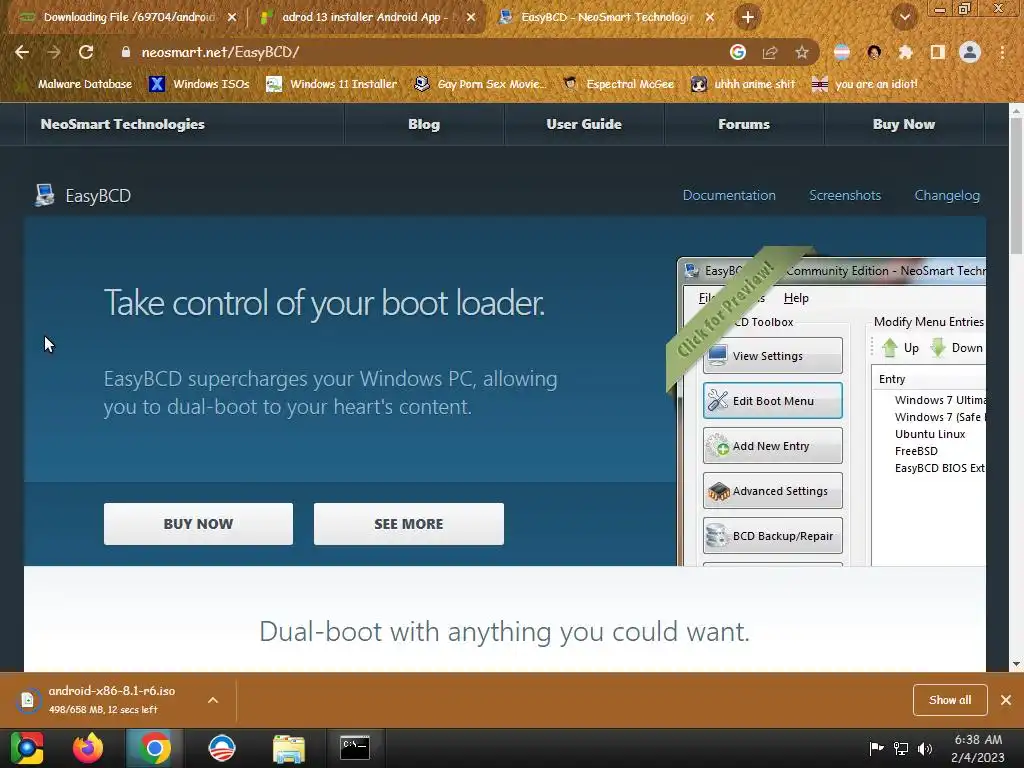Click Buy Now in the top nav

(904, 124)
